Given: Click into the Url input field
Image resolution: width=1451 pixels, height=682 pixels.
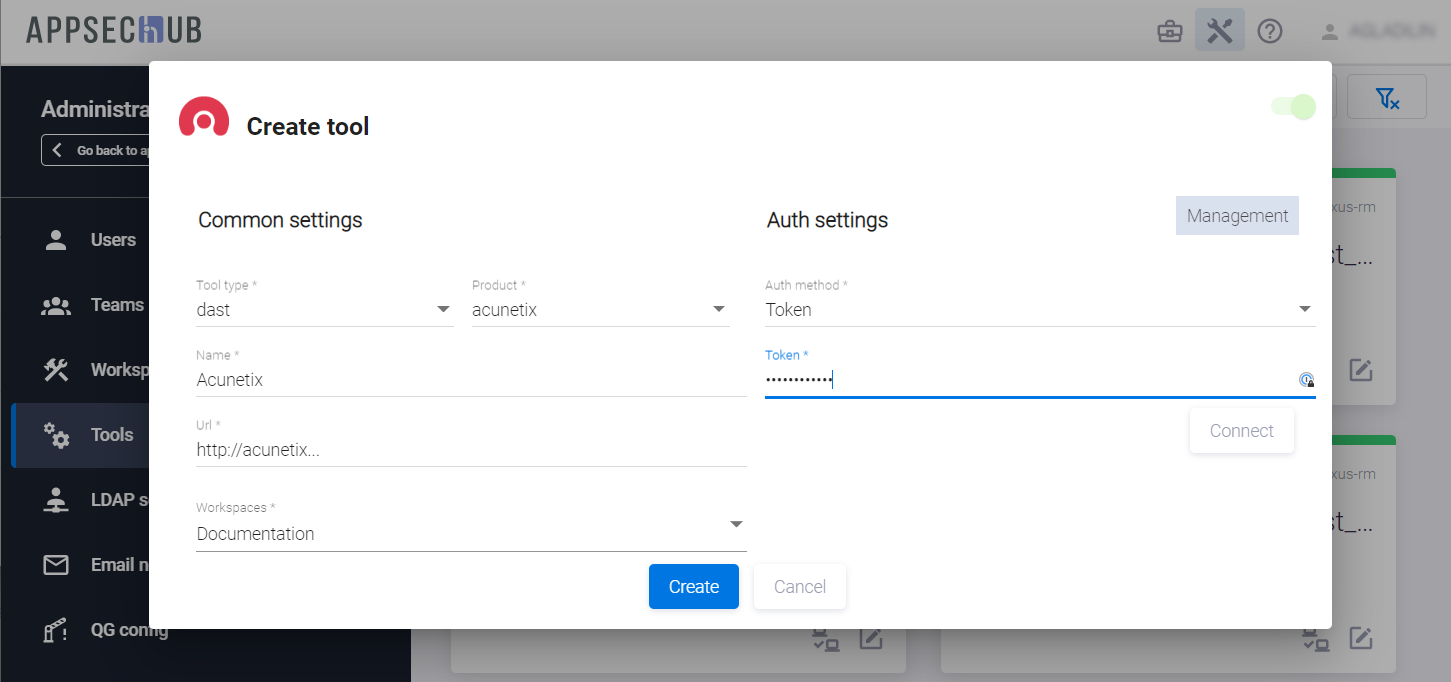Looking at the screenshot, I should [x=470, y=450].
